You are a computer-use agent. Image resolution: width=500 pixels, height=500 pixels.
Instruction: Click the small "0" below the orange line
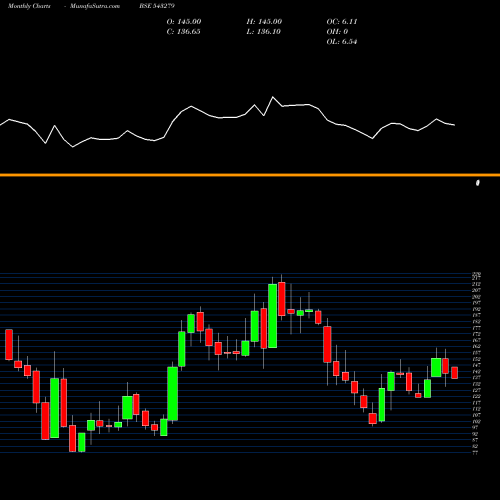pyautogui.click(x=478, y=183)
